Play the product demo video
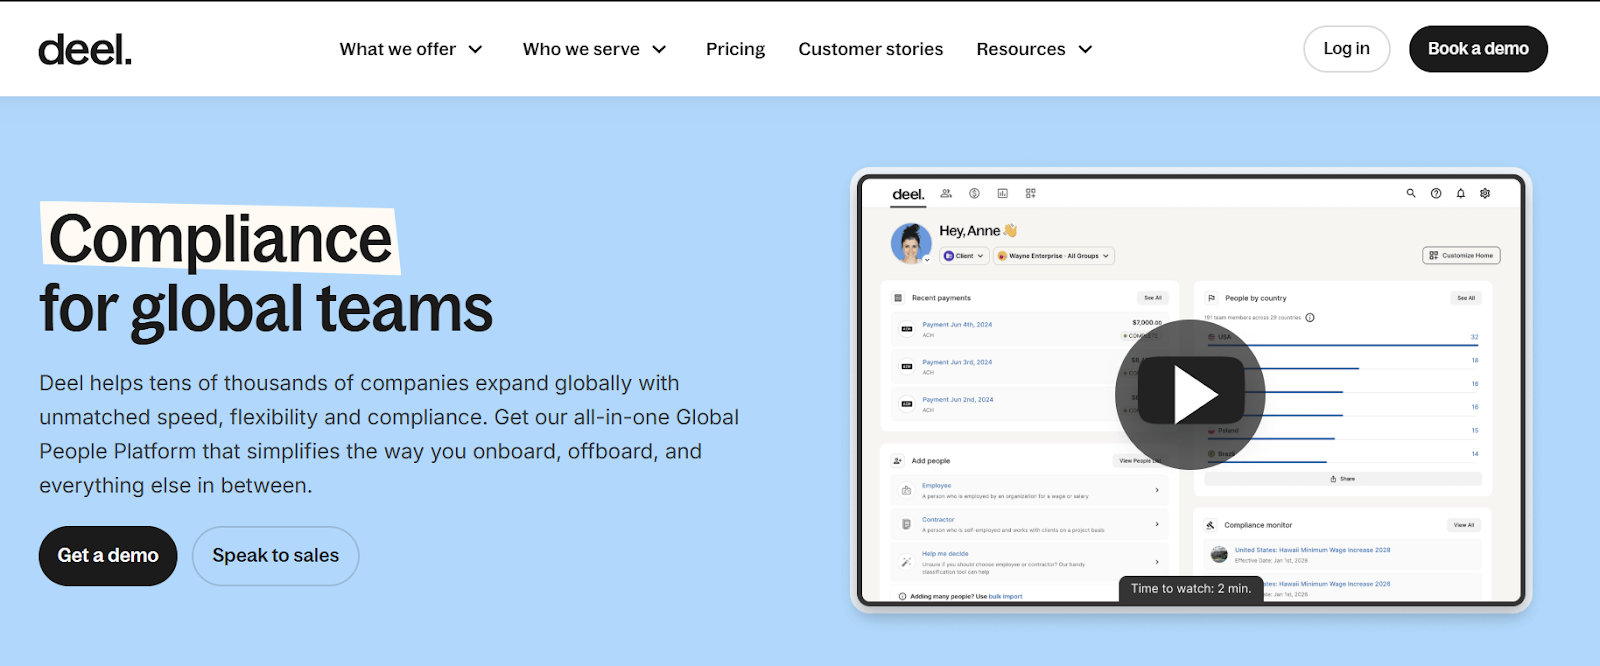 (1190, 394)
